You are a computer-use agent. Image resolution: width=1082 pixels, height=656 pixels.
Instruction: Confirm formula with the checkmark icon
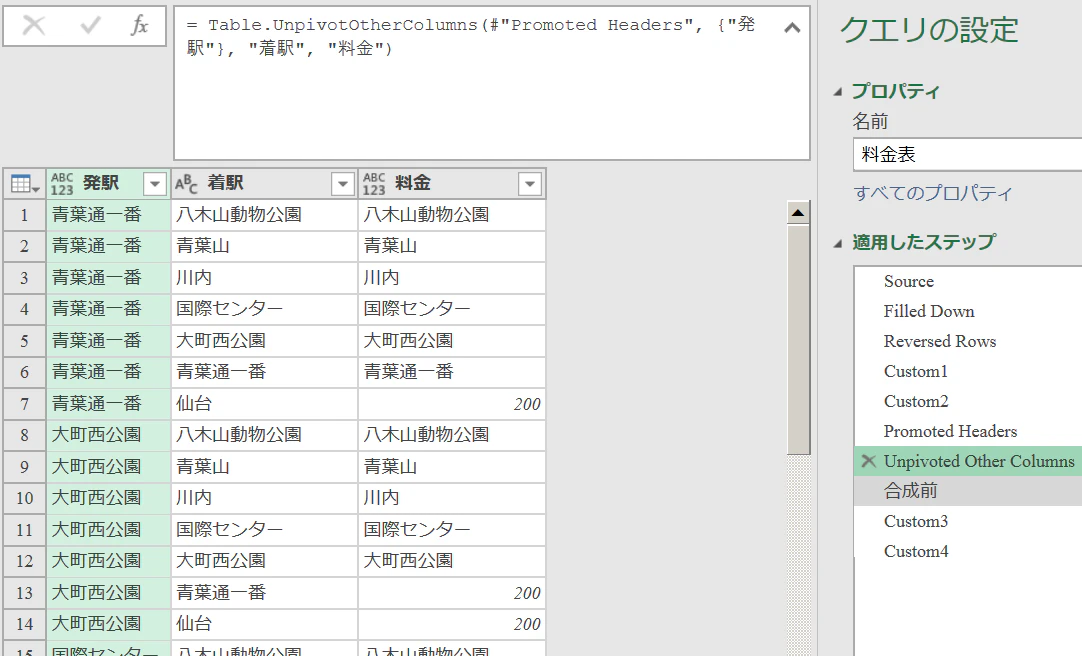90,26
